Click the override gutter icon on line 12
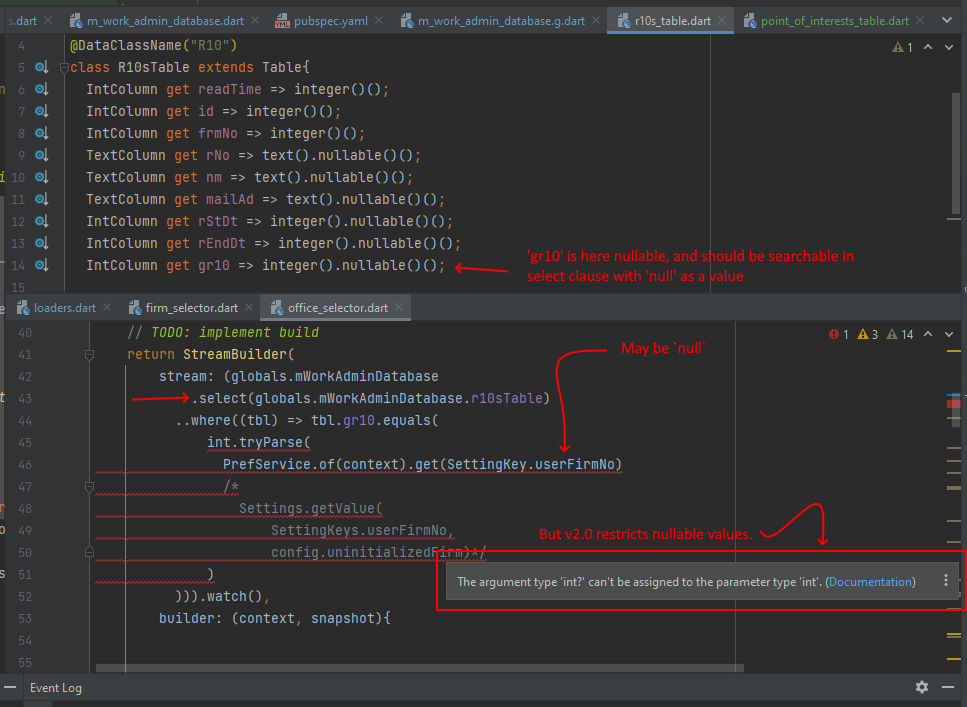The image size is (967, 707). [x=42, y=221]
